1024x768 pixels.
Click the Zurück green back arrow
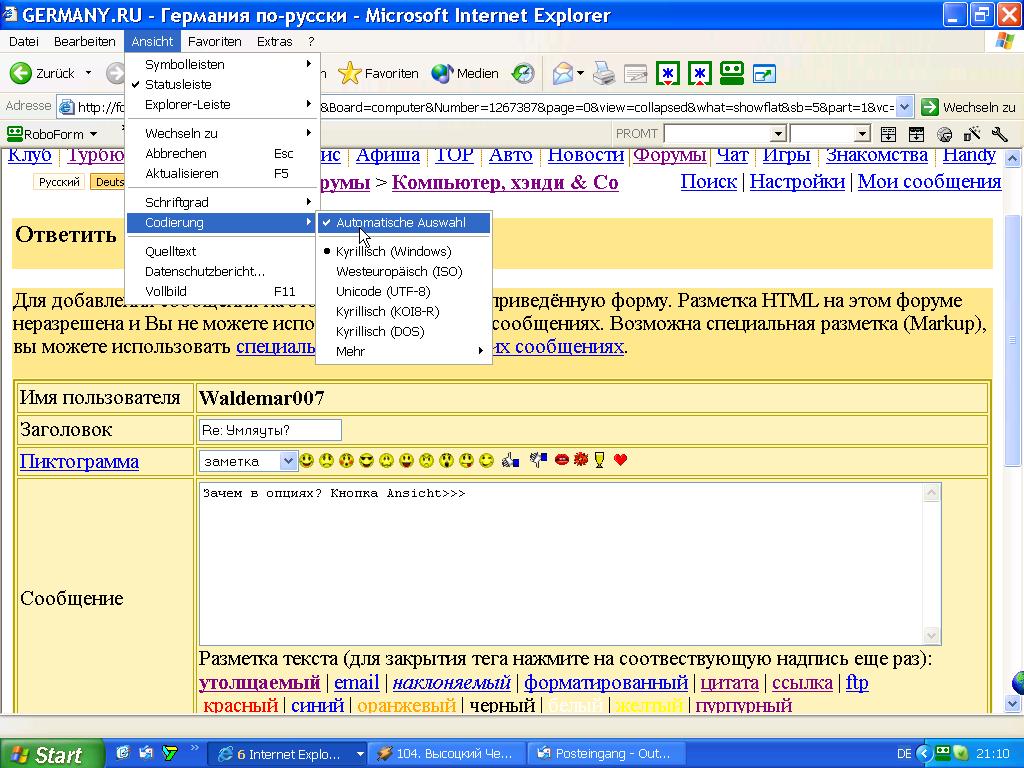(x=21, y=73)
